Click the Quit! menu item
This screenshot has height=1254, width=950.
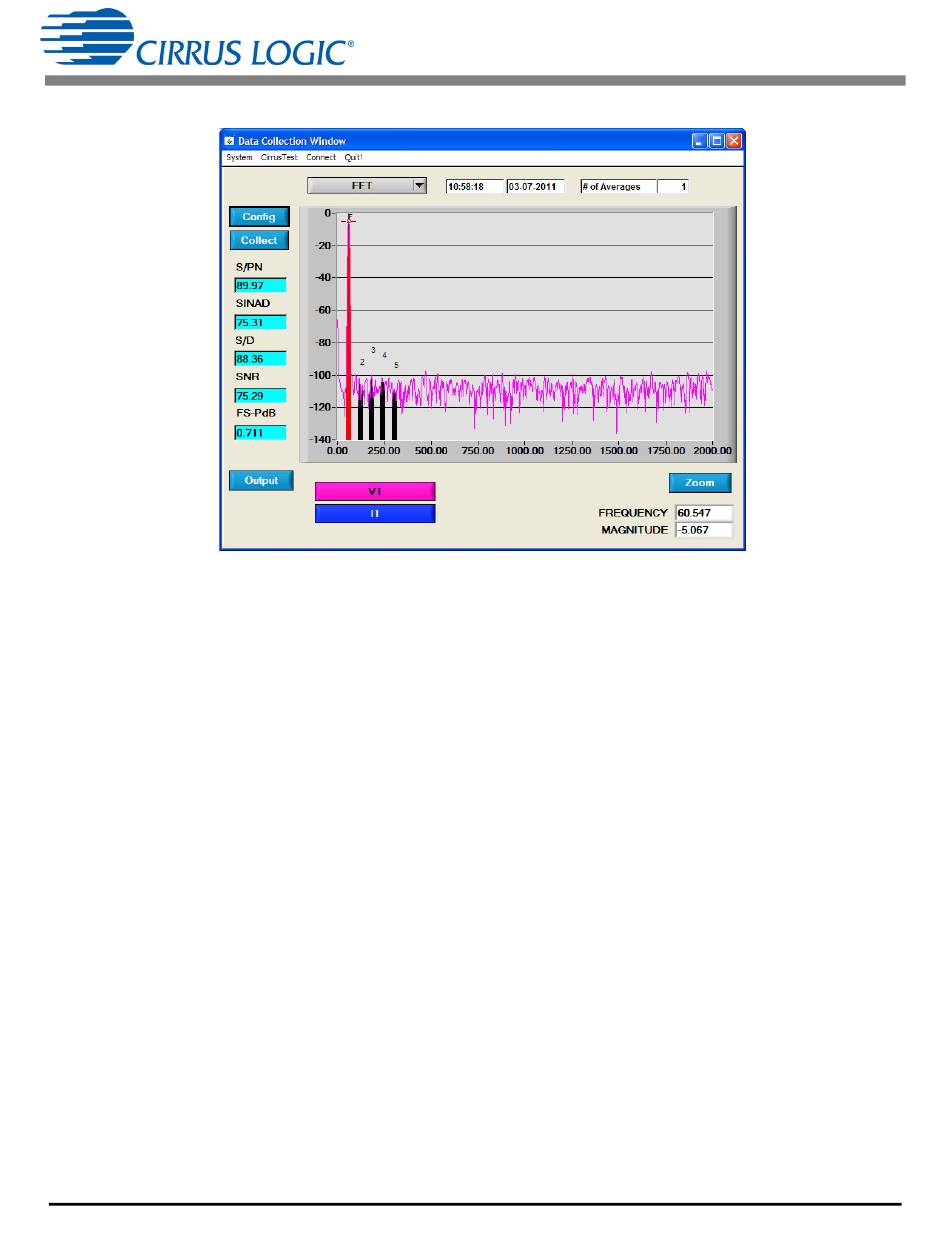[354, 158]
